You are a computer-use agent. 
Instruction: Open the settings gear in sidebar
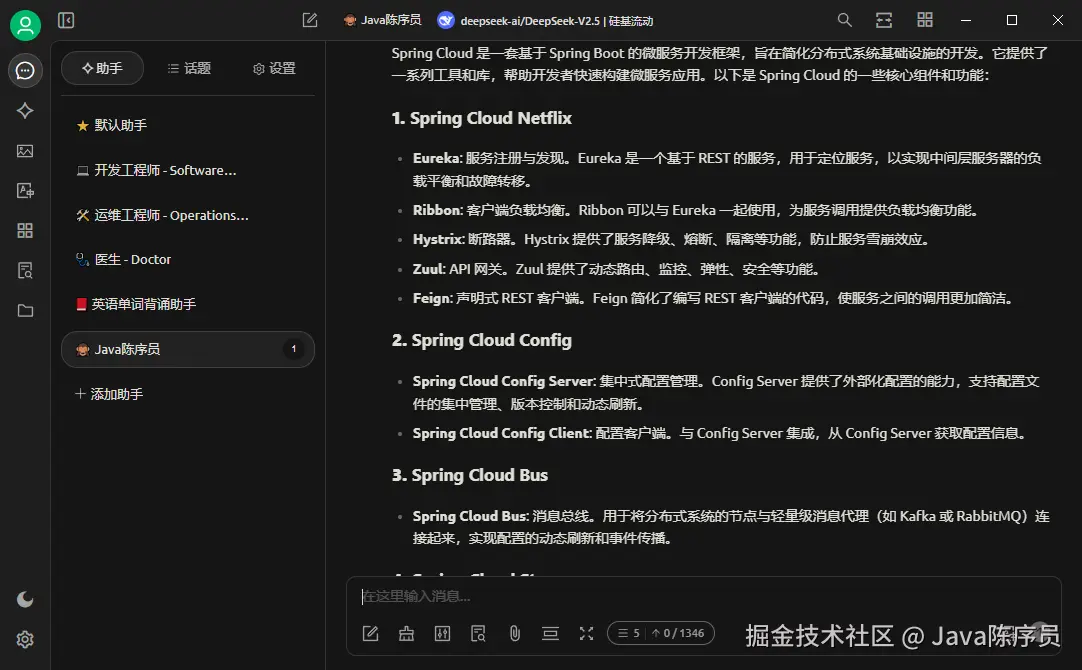point(25,640)
